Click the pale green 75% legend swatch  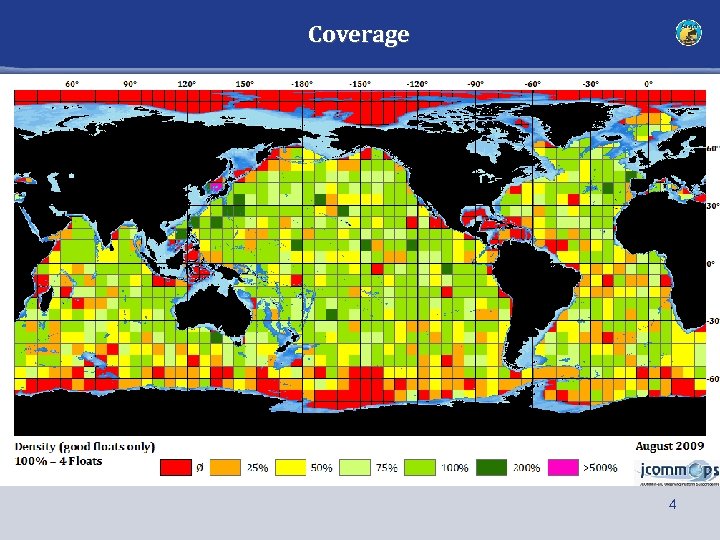(355, 467)
